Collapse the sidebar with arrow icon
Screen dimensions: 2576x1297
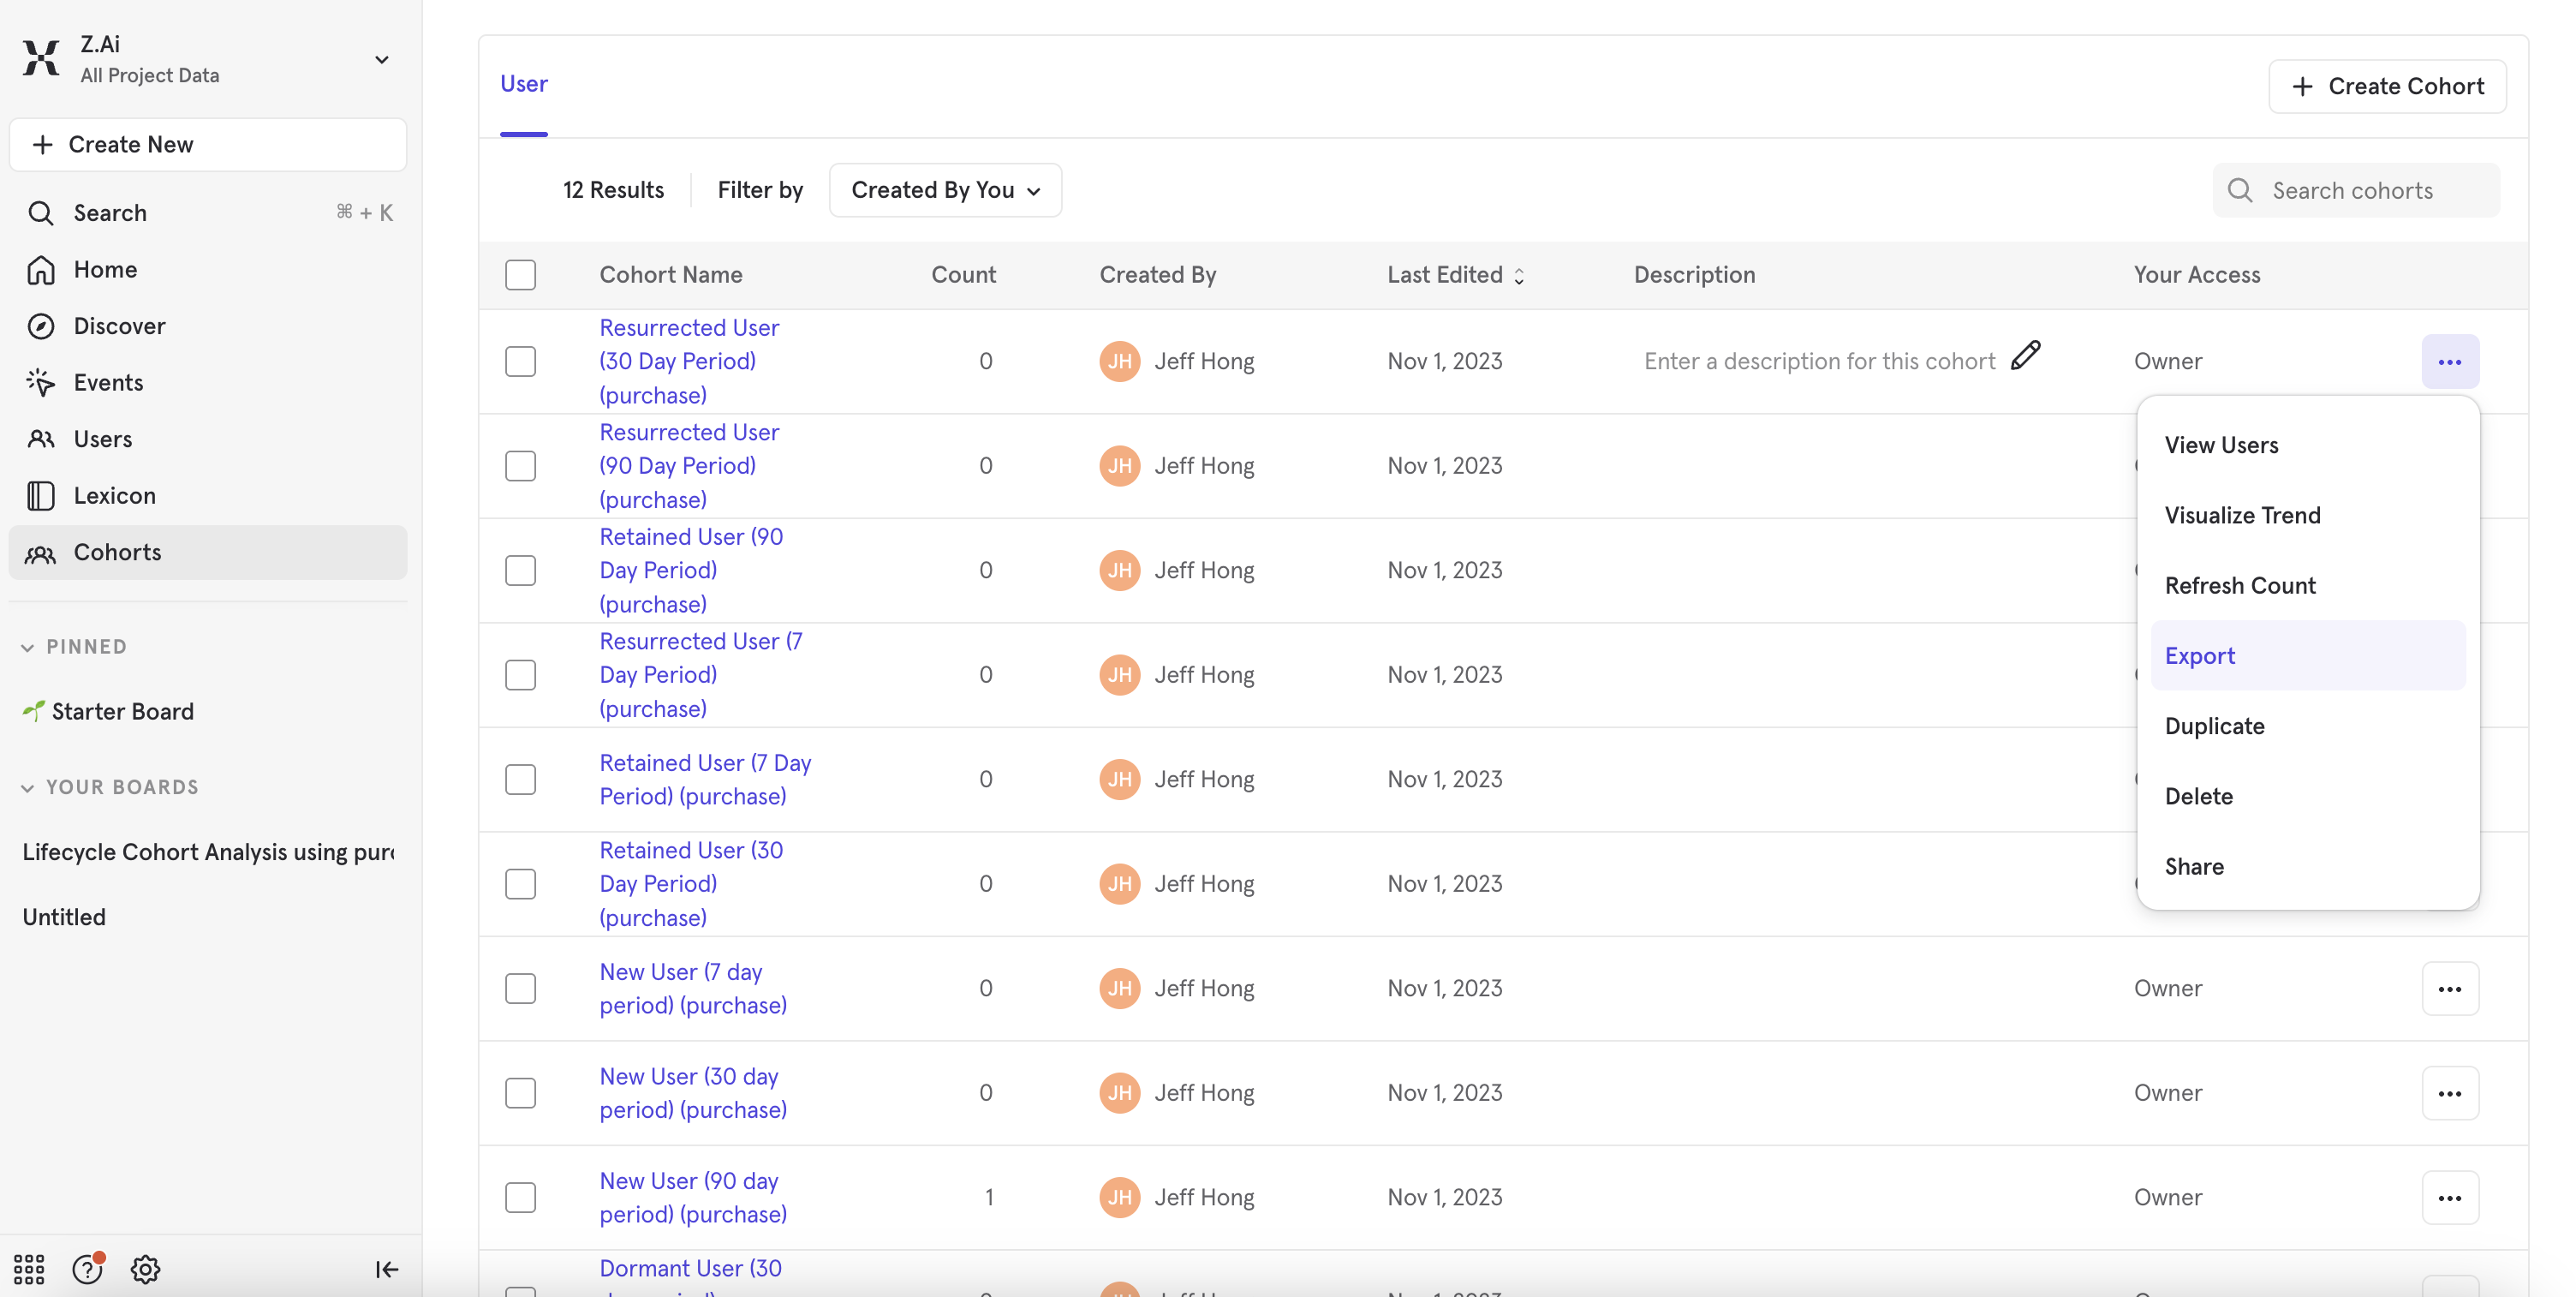[x=386, y=1269]
